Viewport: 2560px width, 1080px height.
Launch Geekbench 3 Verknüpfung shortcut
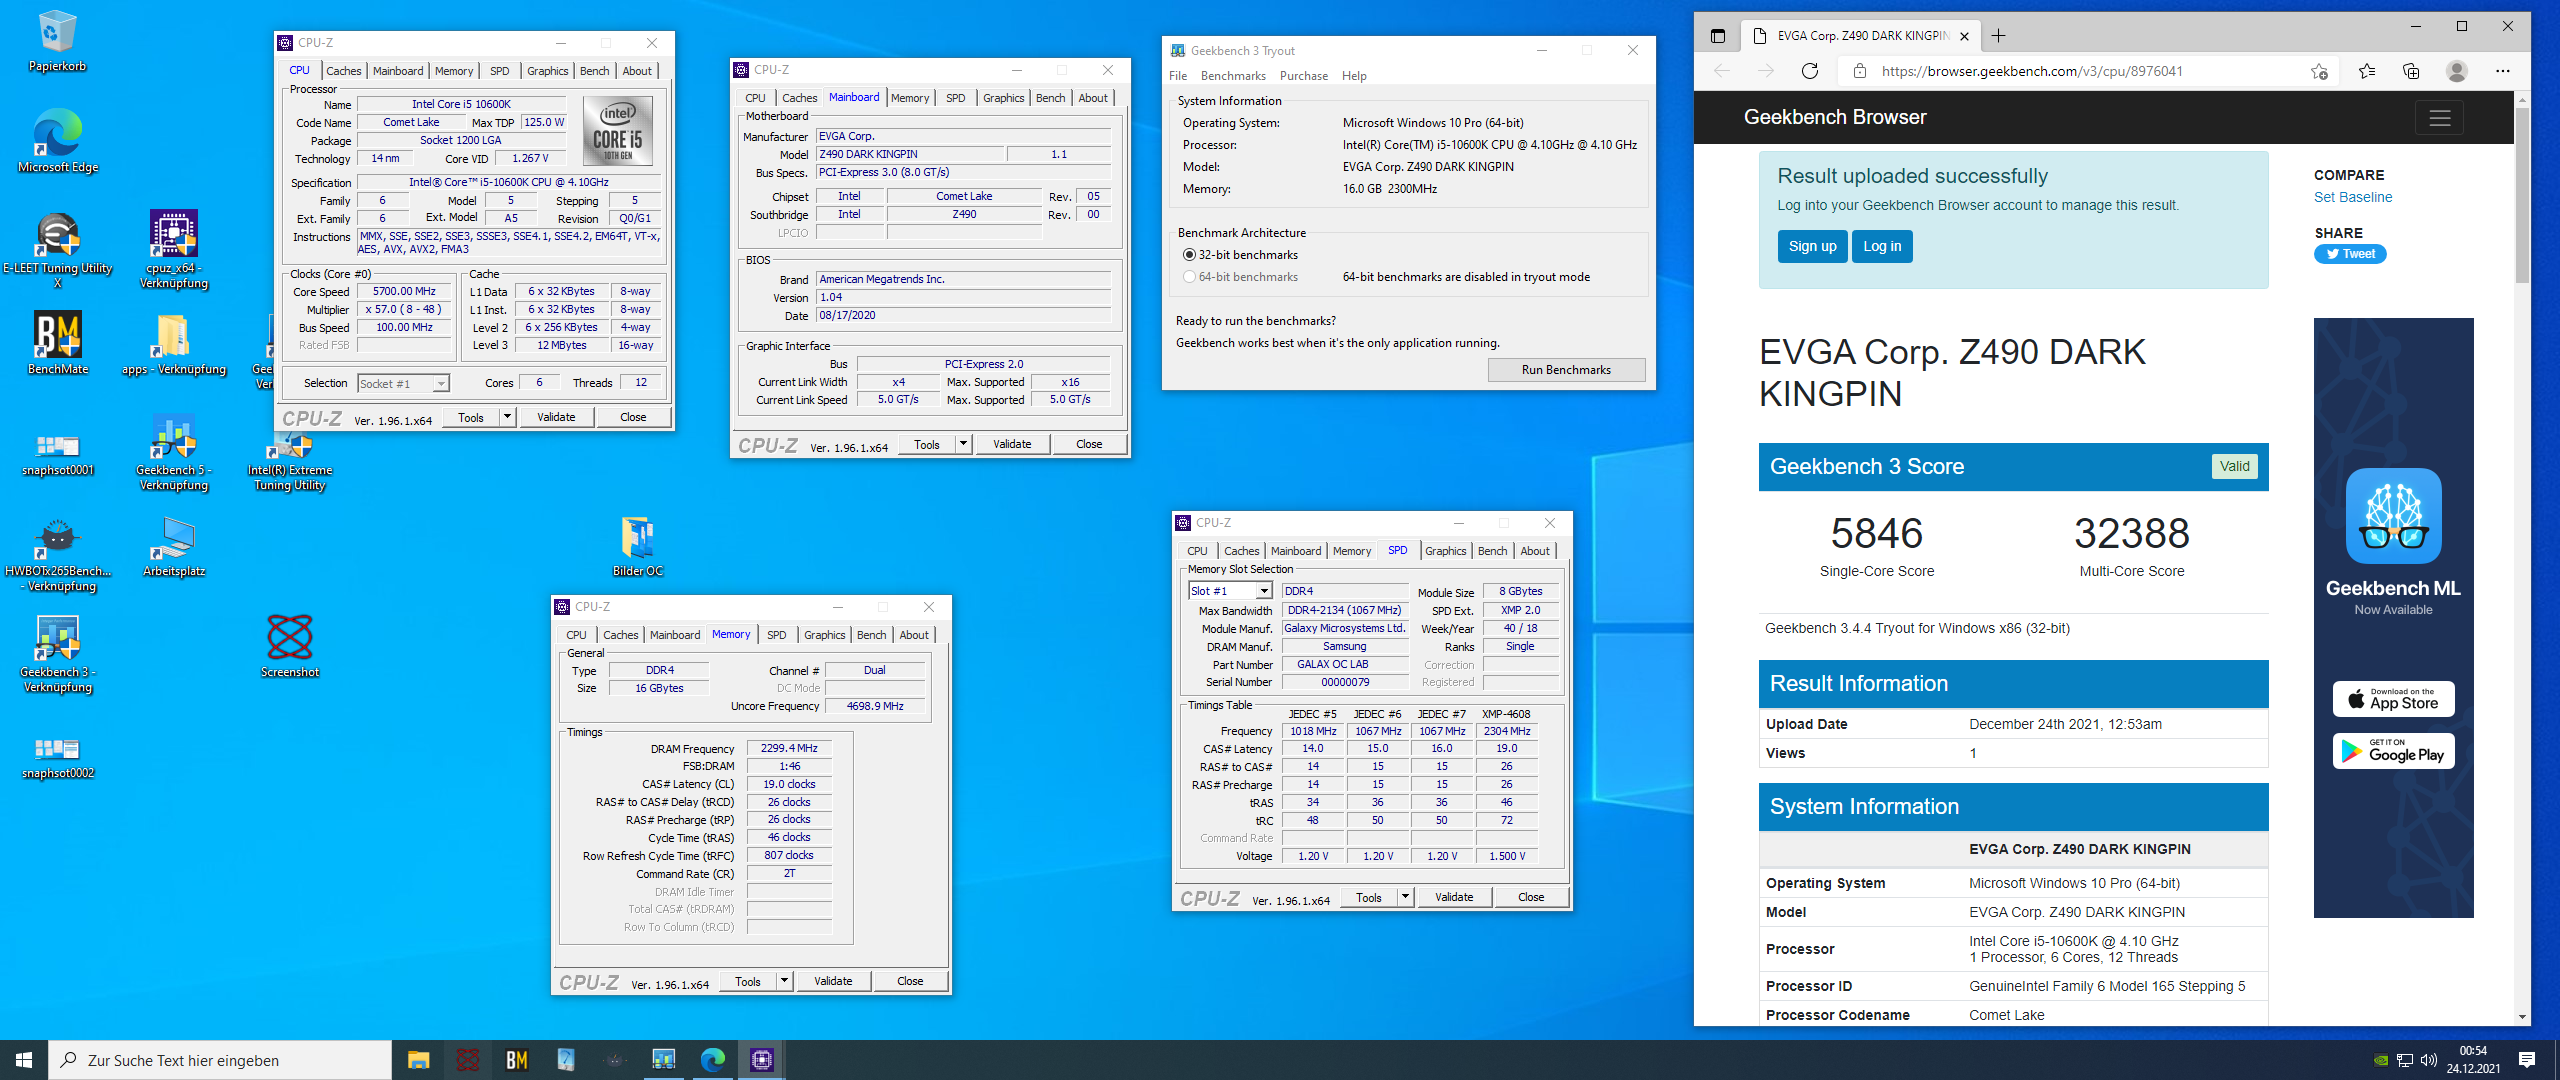[x=57, y=654]
